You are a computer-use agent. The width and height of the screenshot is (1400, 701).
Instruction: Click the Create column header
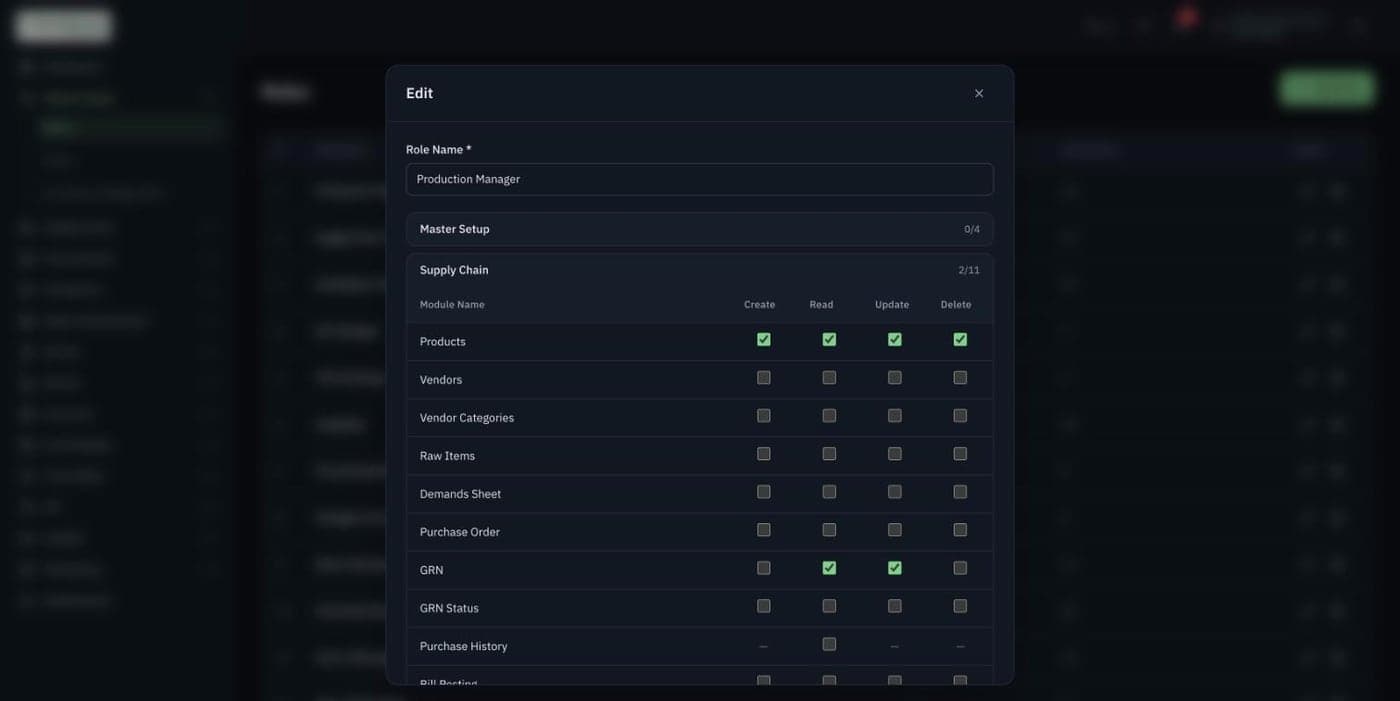point(760,304)
